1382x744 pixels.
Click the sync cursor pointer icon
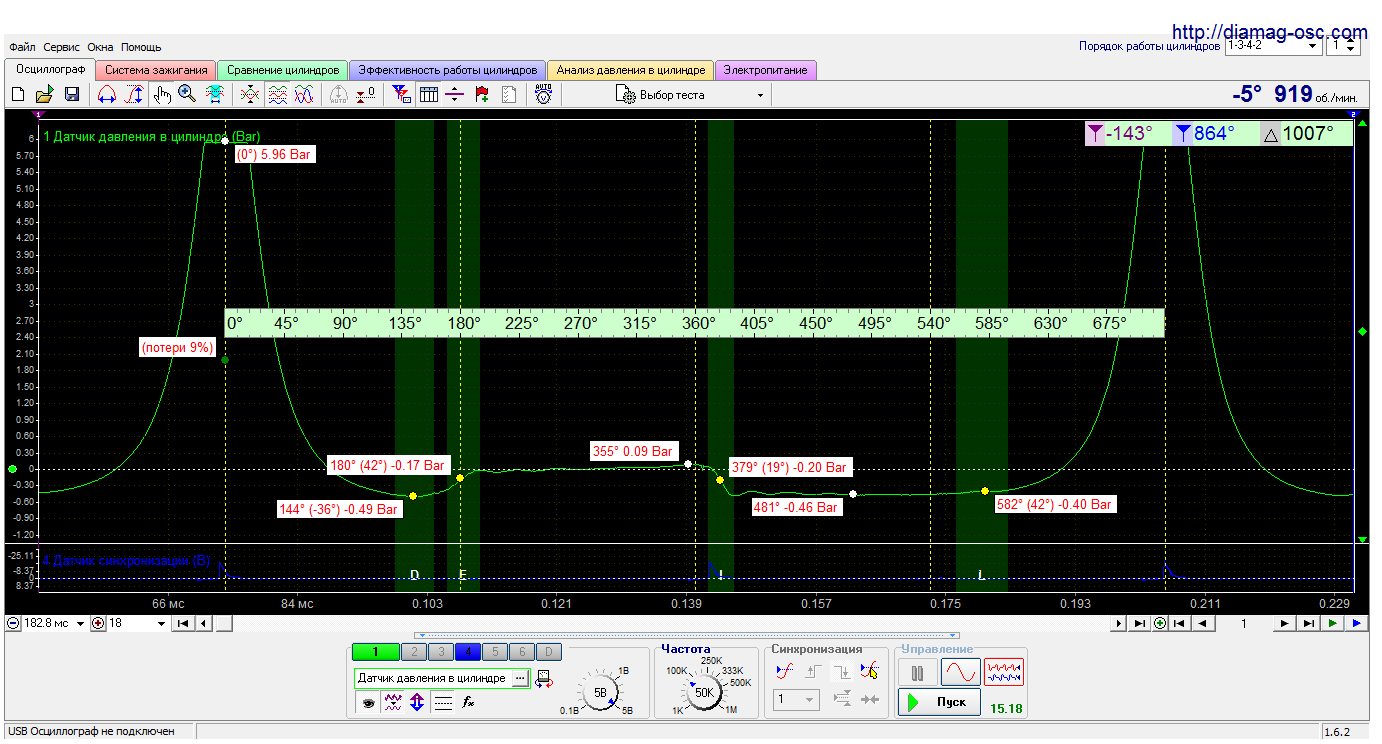(870, 672)
